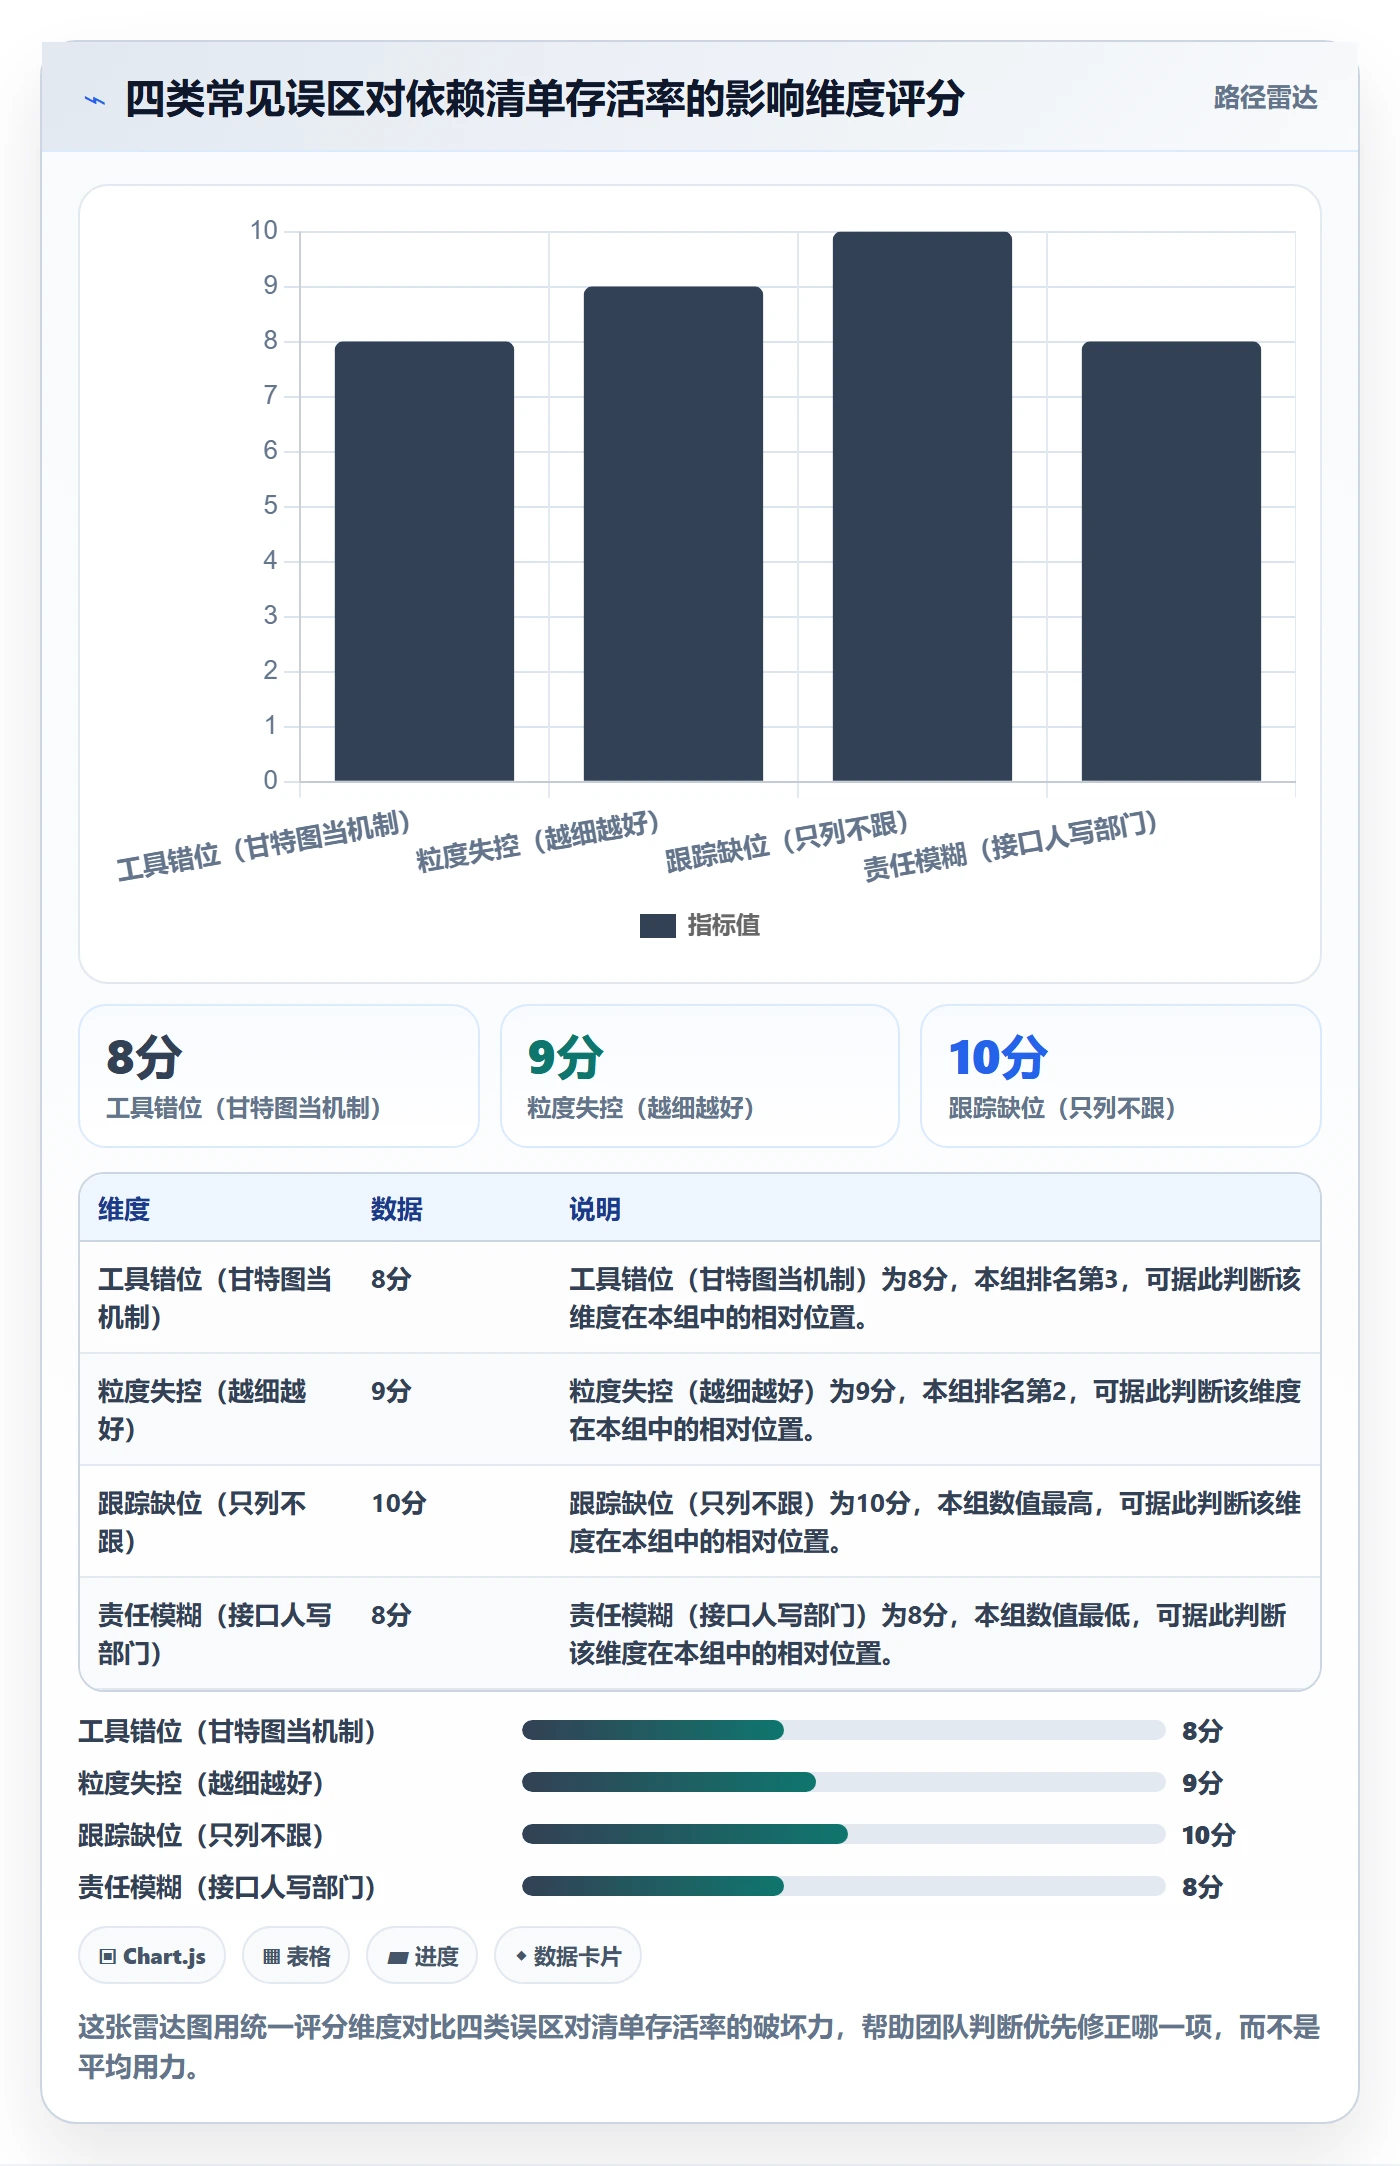Click the description containing 本组数值最高
This screenshot has width=1400, height=2166.
[x=935, y=1522]
